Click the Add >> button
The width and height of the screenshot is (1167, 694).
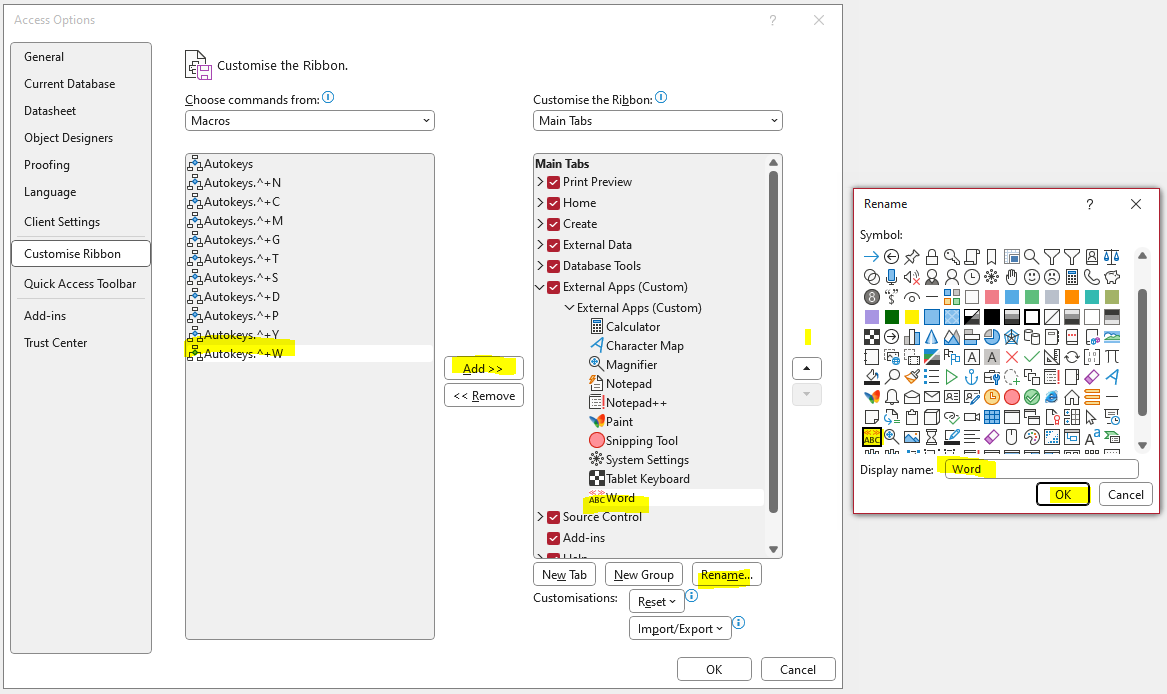tap(484, 368)
